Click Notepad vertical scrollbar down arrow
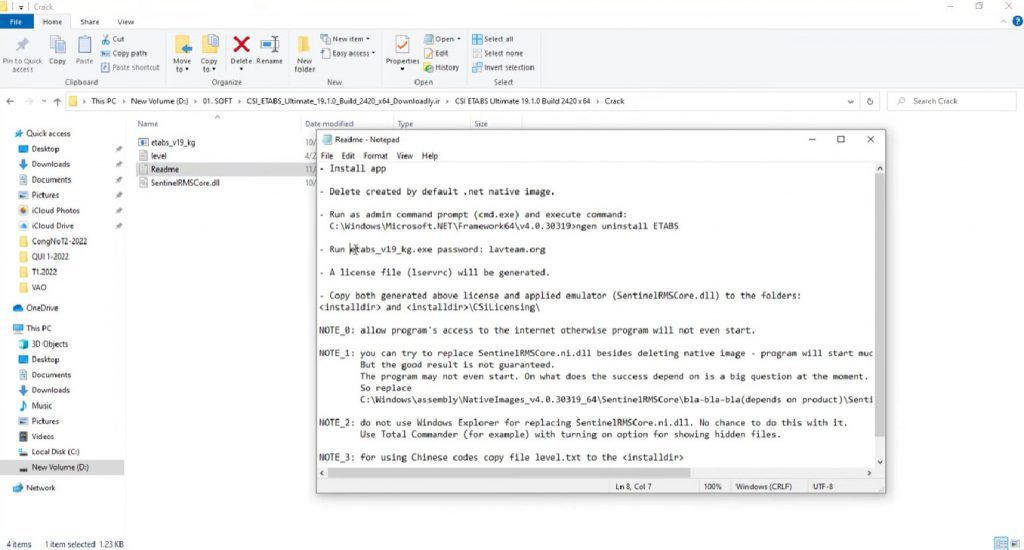Viewport: 1024px width, 550px height. [880, 462]
